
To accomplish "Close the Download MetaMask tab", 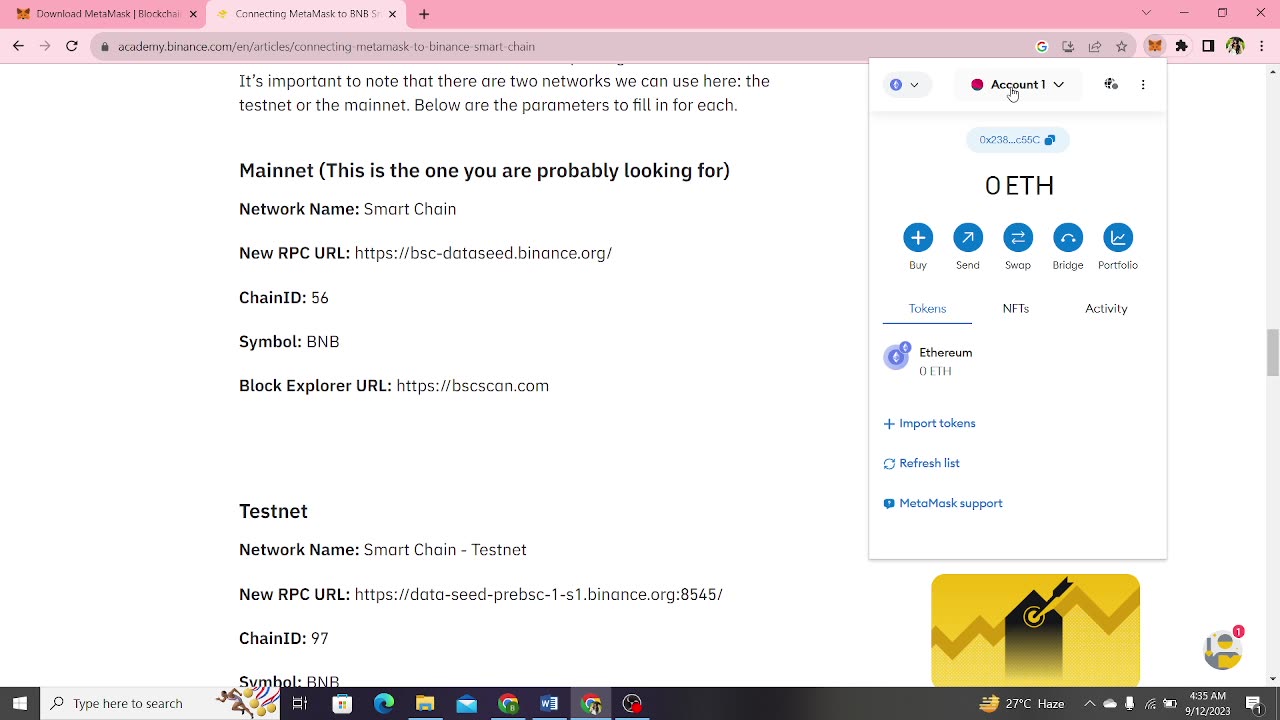I will tap(193, 14).
